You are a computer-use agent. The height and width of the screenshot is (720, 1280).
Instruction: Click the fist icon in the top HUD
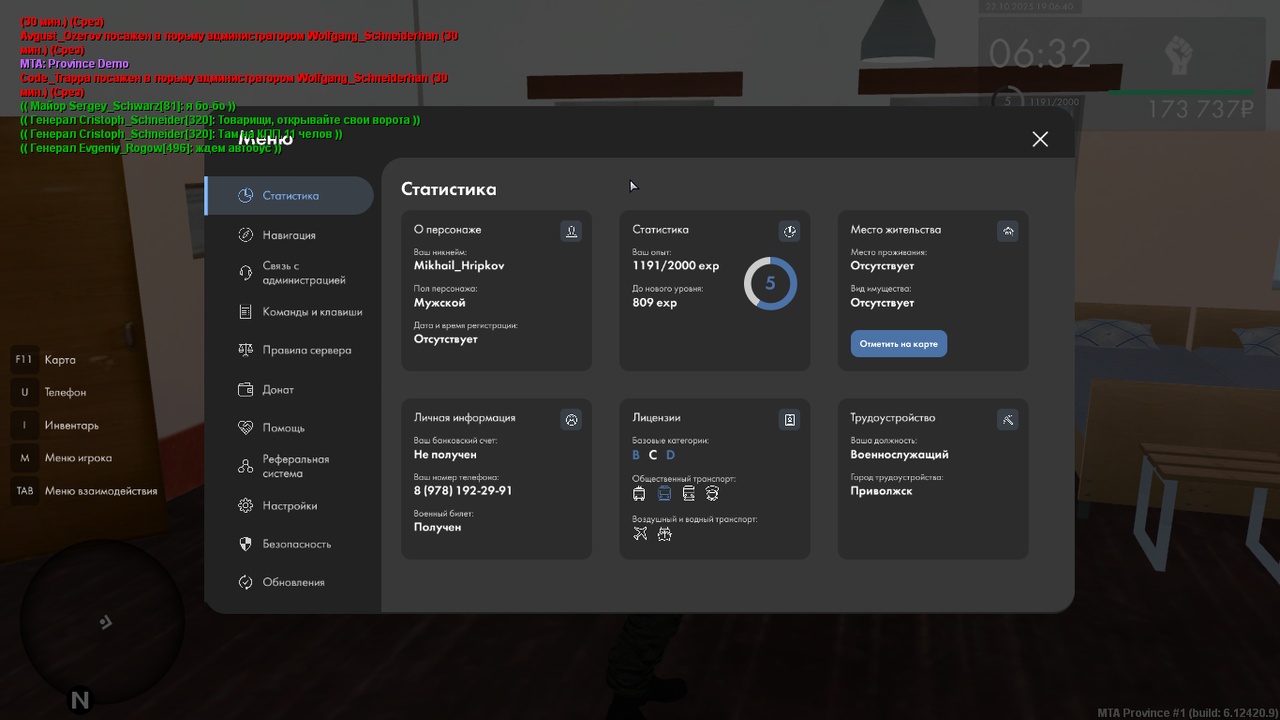coord(1179,53)
